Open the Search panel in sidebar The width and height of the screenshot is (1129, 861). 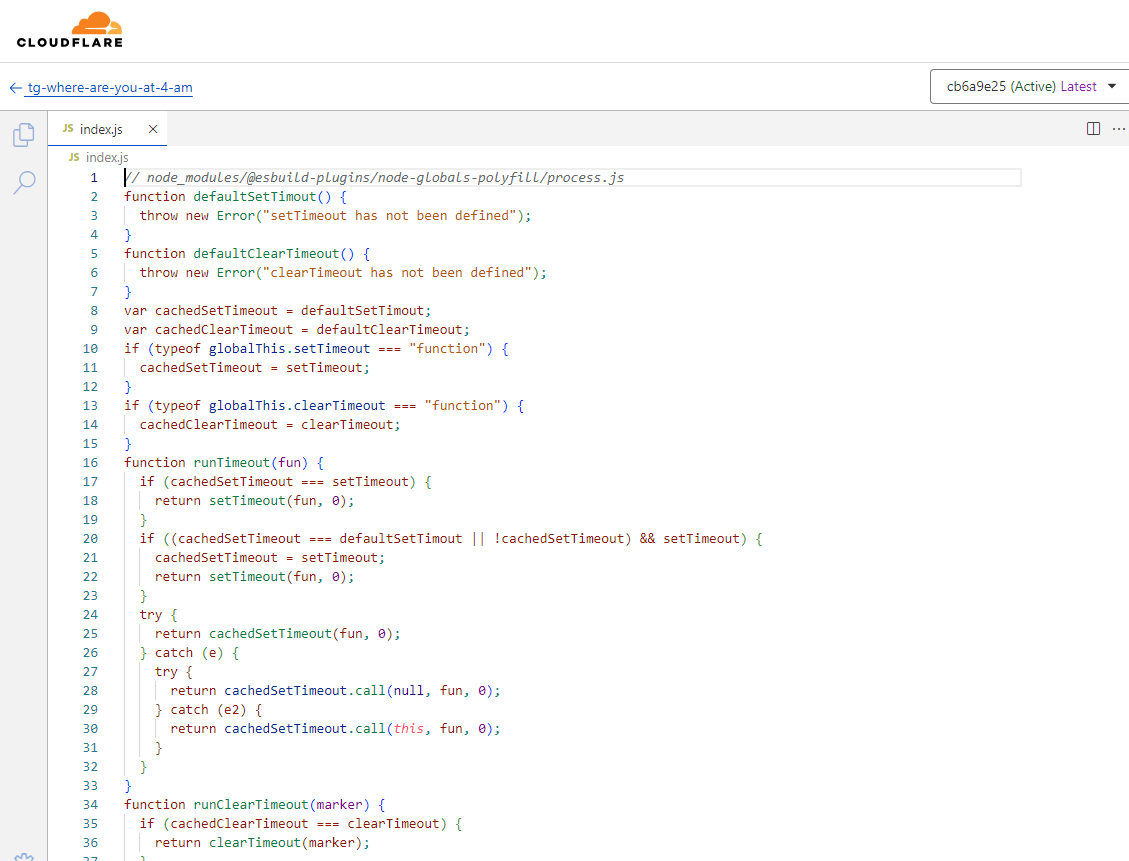[x=24, y=182]
